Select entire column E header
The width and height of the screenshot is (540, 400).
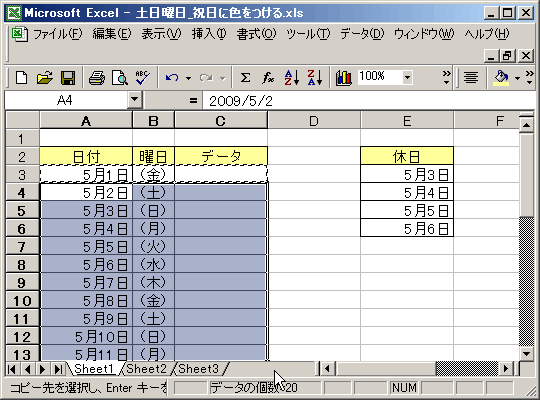pos(407,121)
